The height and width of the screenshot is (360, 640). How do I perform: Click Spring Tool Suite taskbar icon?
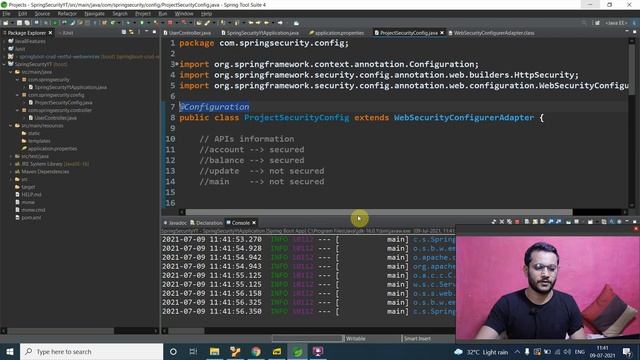(298, 351)
